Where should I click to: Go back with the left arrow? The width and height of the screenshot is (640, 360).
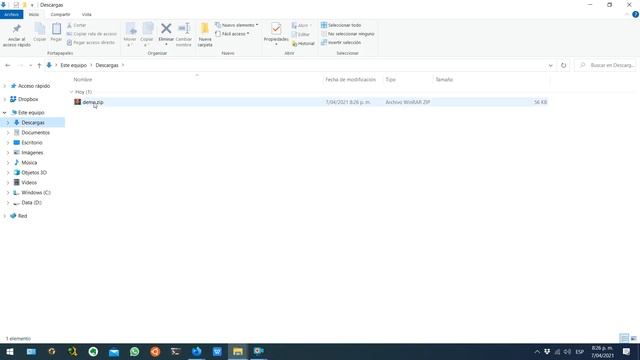click(x=8, y=65)
